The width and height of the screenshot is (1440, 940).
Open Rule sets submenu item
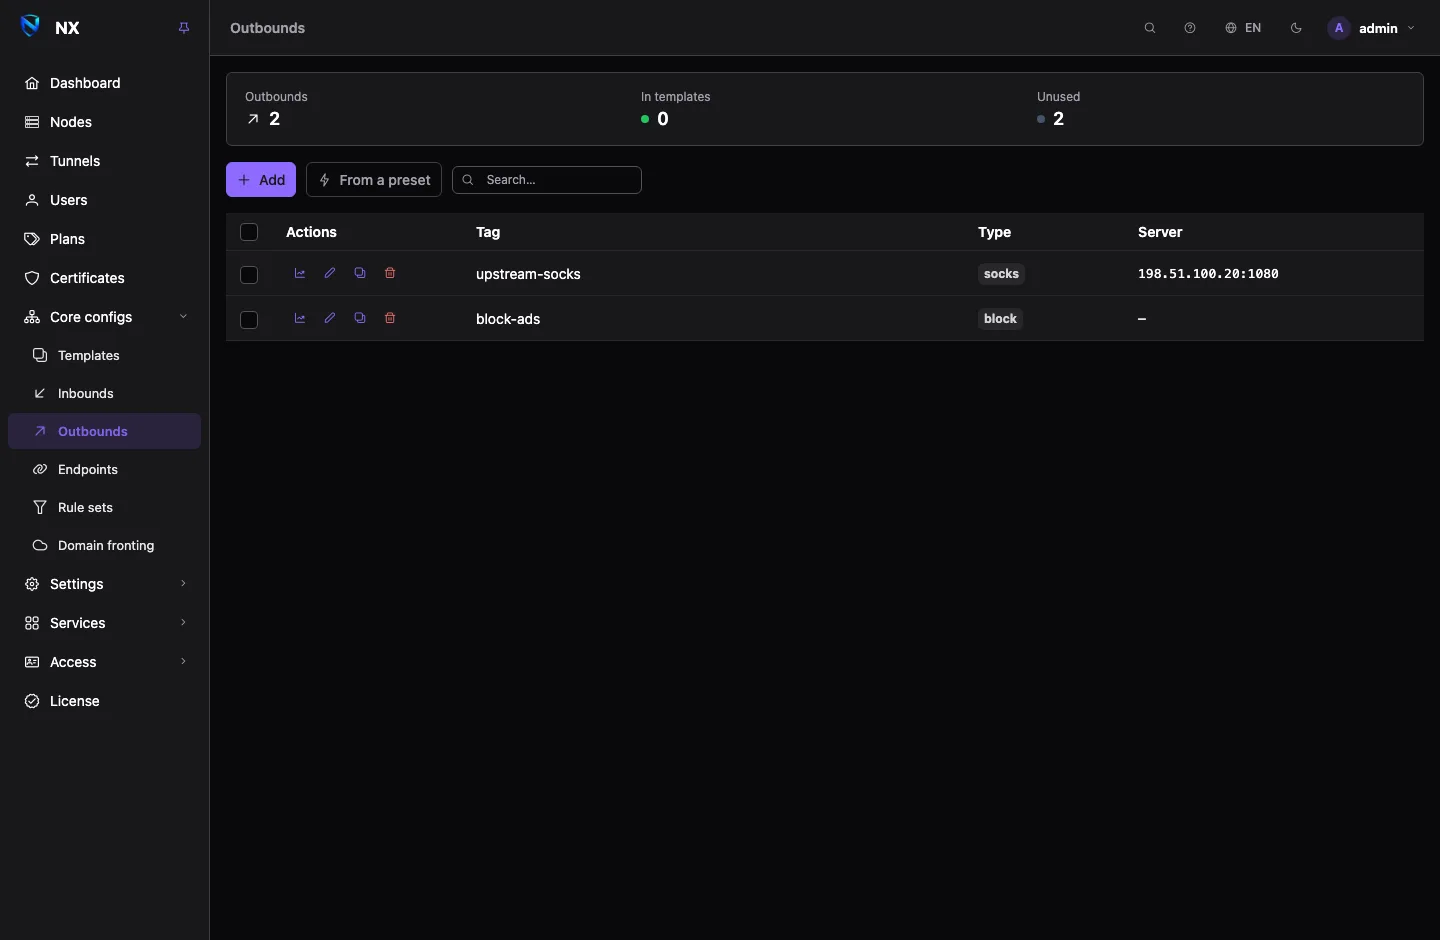pos(104,507)
